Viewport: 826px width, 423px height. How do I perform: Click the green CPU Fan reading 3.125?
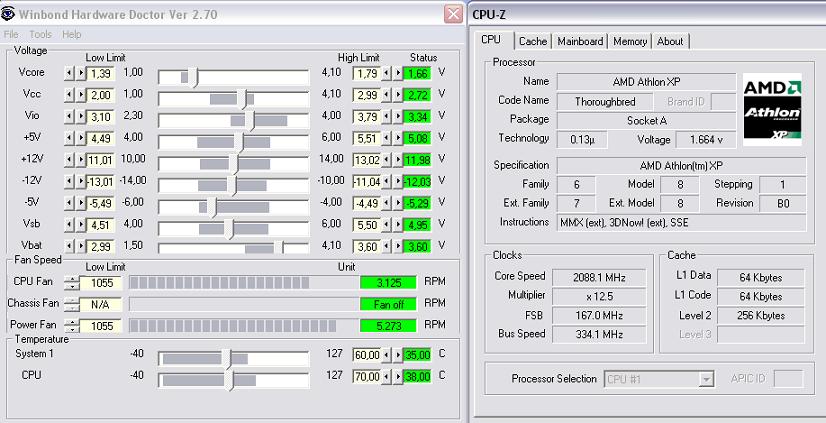coord(389,283)
